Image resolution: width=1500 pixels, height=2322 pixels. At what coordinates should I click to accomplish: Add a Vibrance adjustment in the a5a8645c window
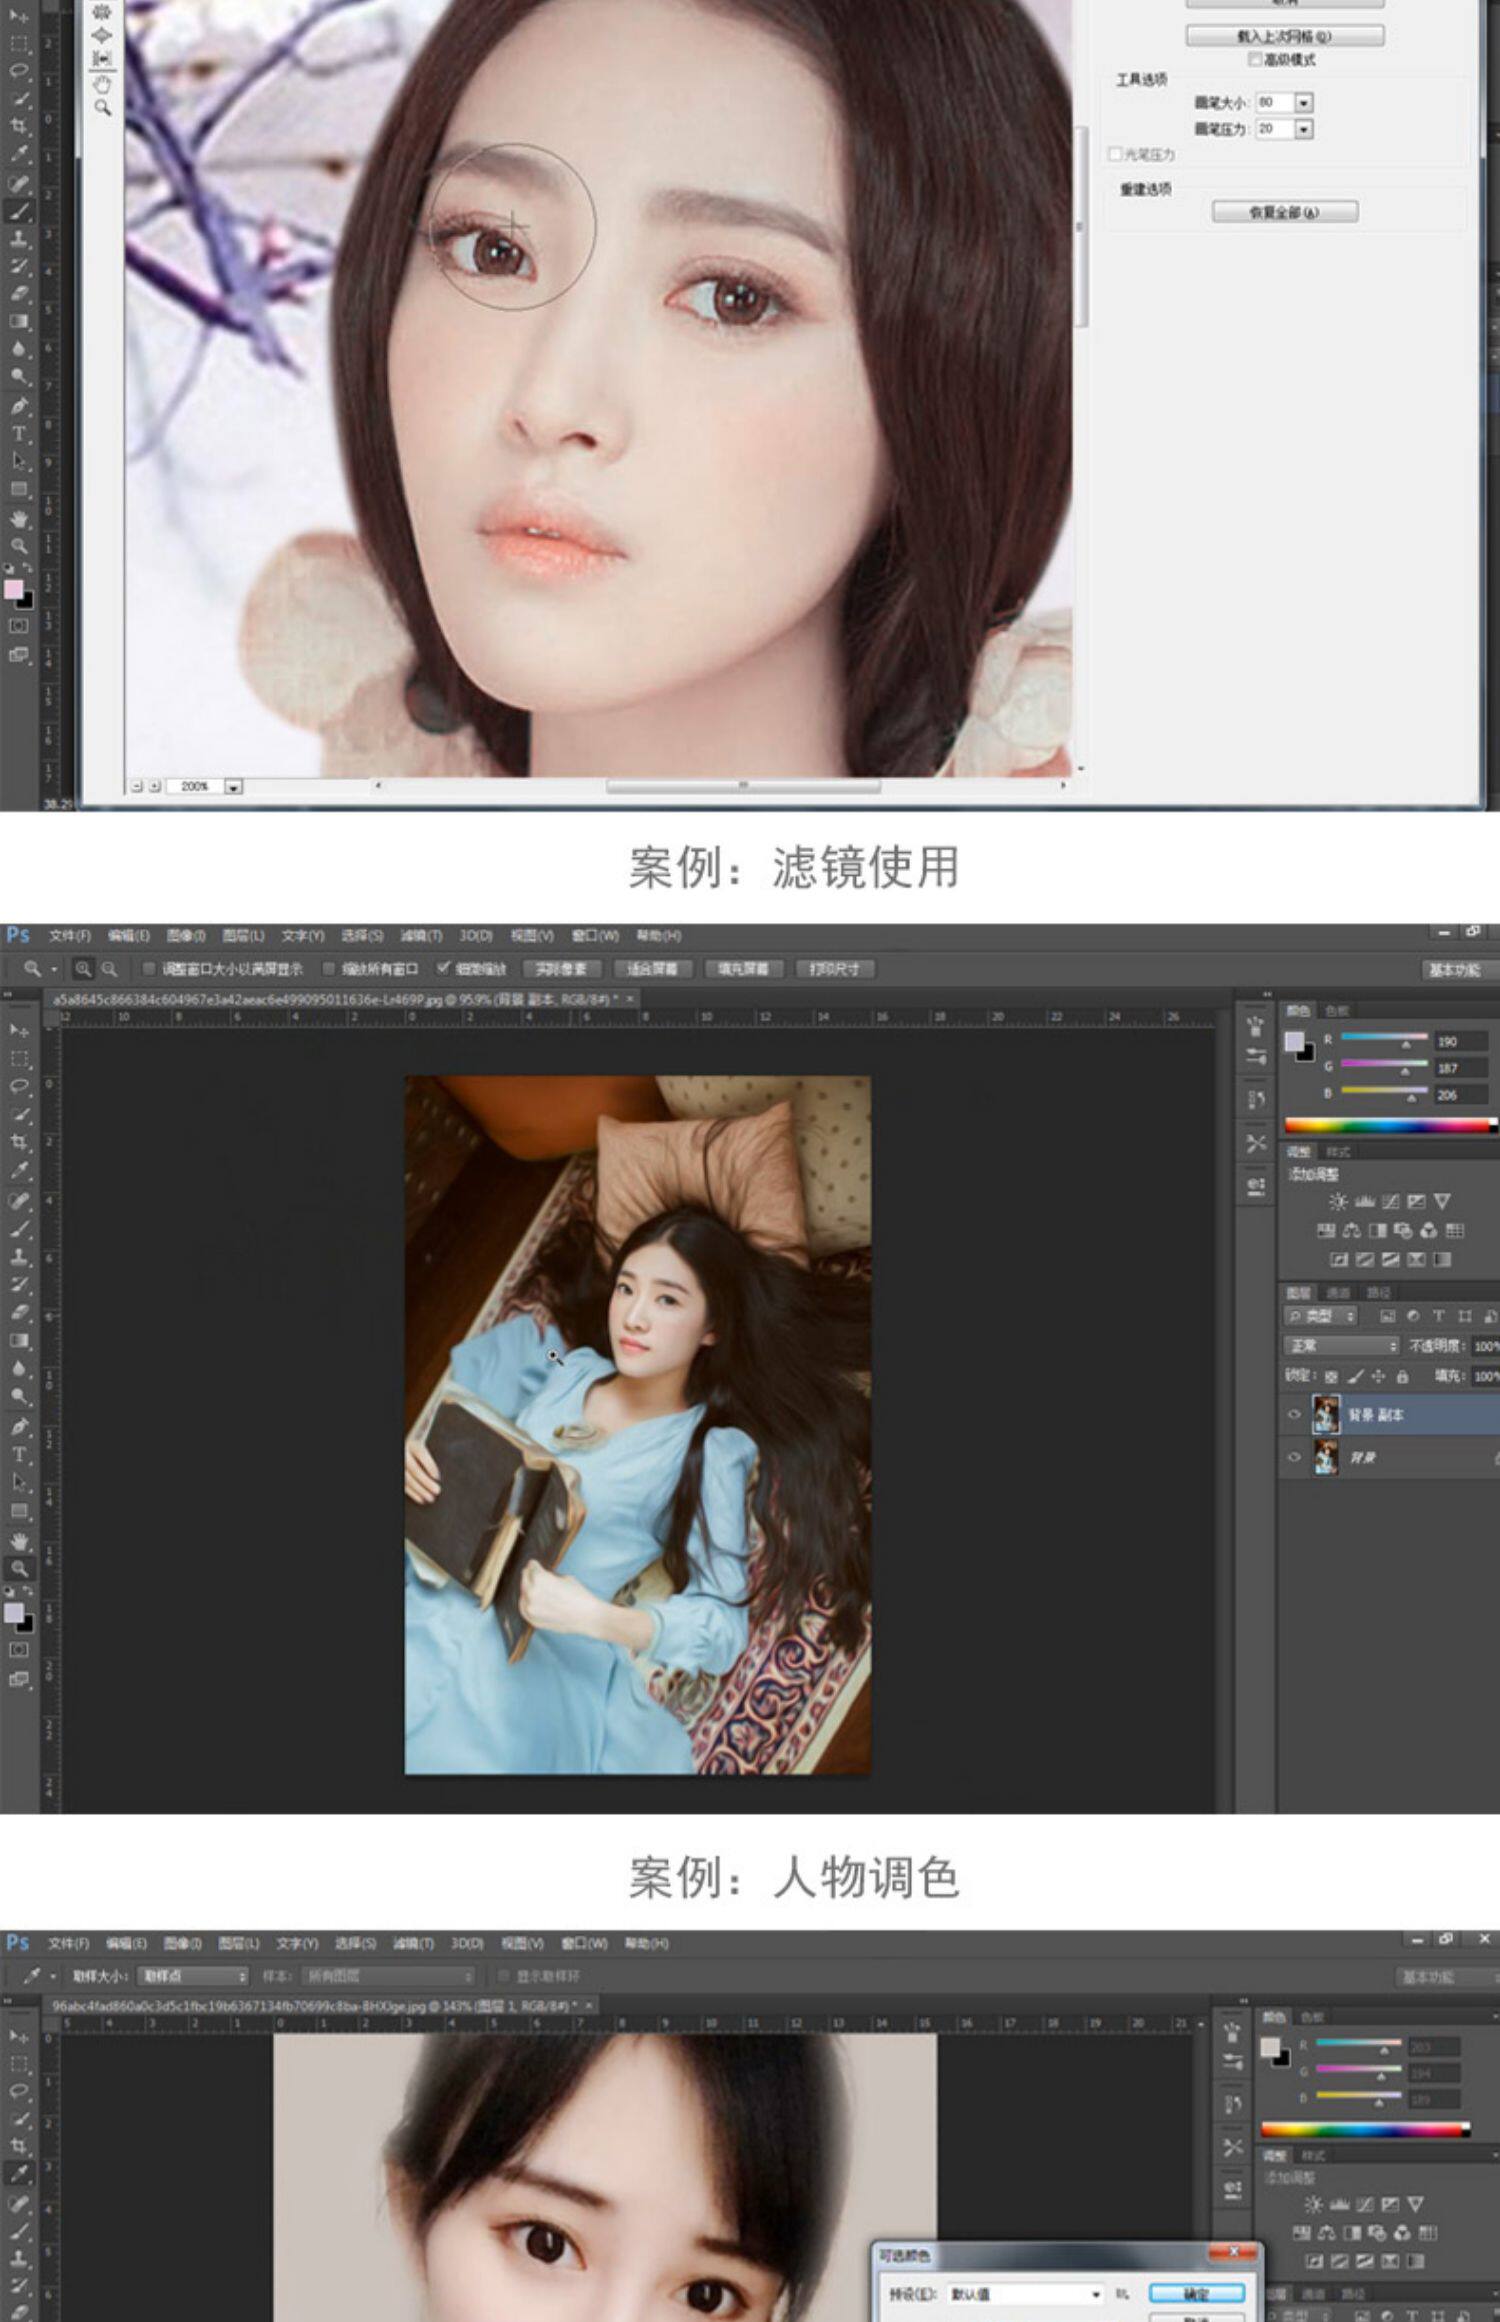point(1442,1201)
